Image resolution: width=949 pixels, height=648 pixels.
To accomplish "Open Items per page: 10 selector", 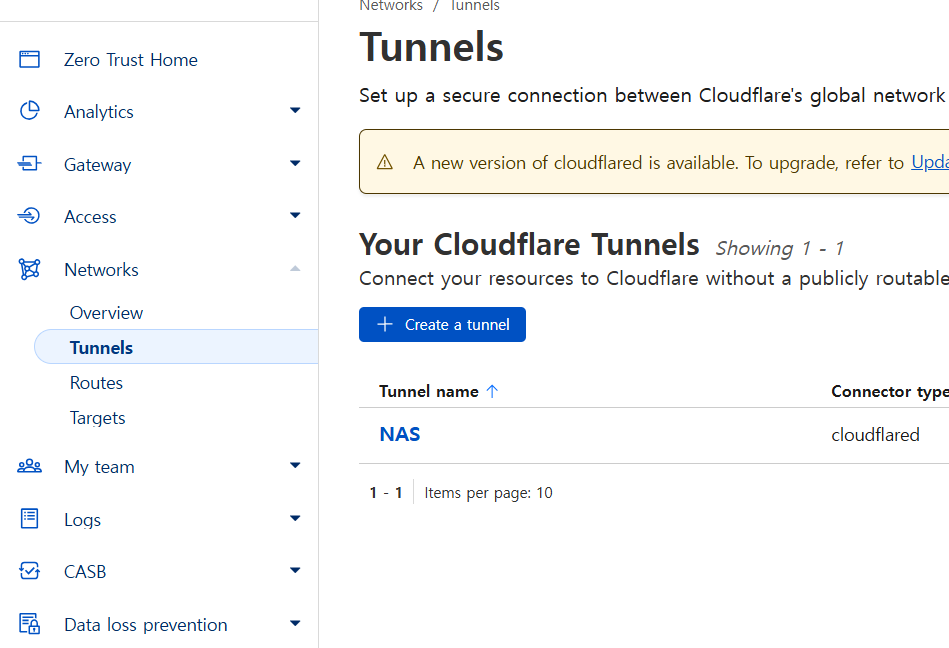I will (x=488, y=493).
